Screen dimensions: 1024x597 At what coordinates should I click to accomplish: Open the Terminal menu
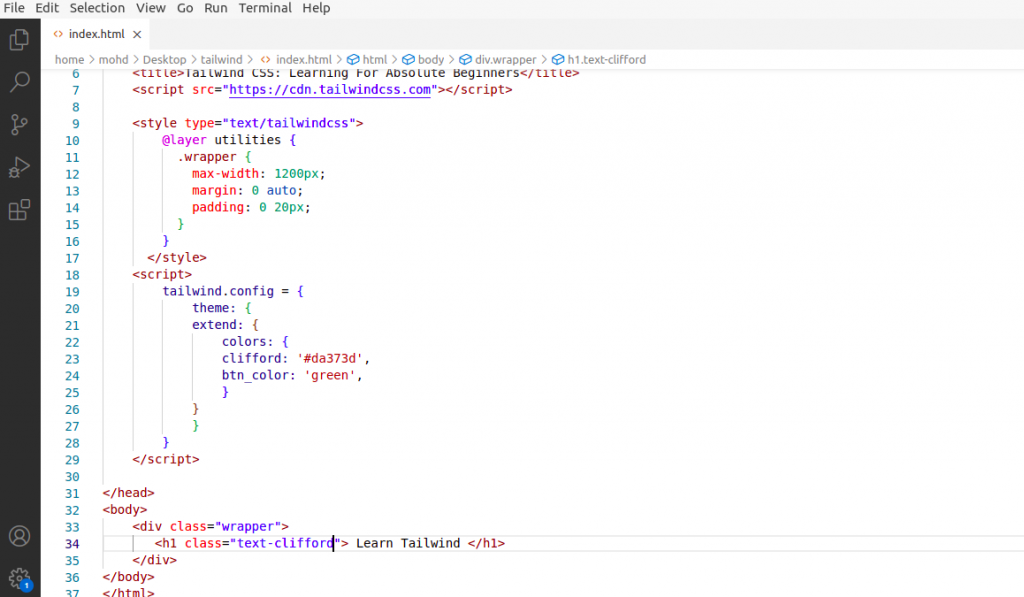tap(264, 8)
